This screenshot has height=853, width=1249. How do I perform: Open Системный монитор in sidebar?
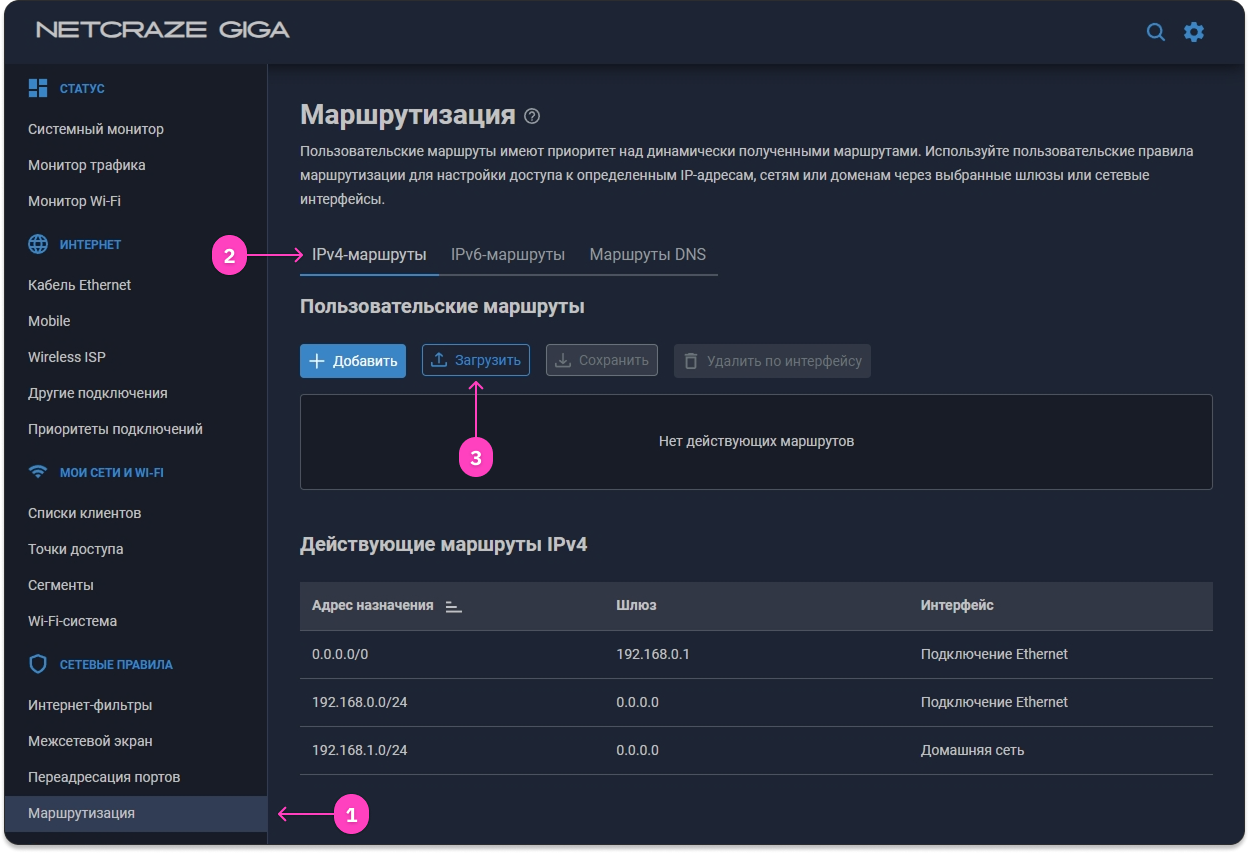[96, 129]
